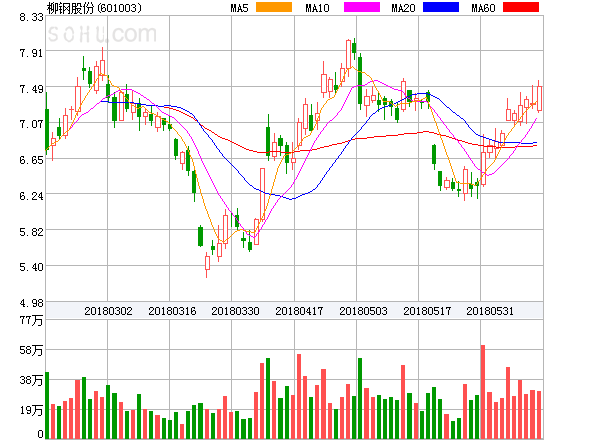
Task: Click the MA20 legend label
Action: tap(403, 8)
